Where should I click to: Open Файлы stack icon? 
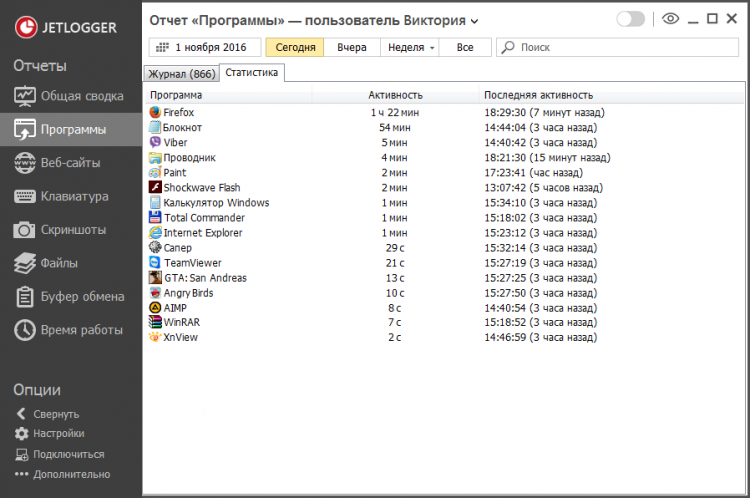pyautogui.click(x=24, y=263)
